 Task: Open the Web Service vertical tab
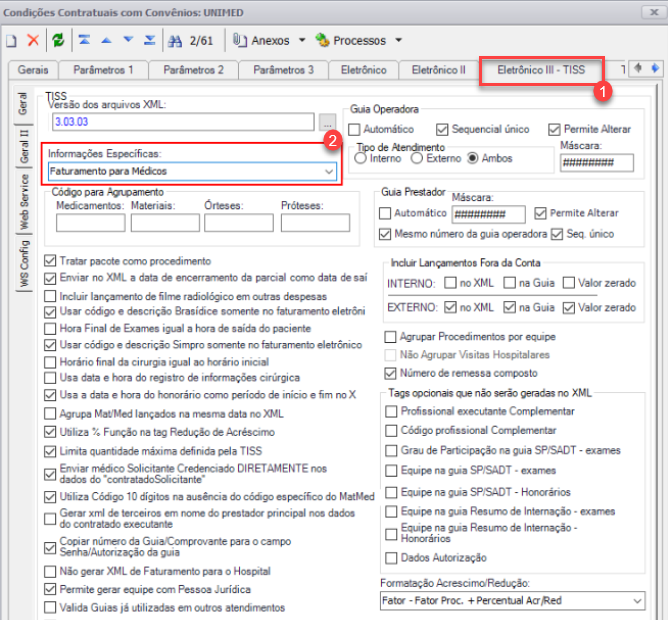[x=24, y=202]
